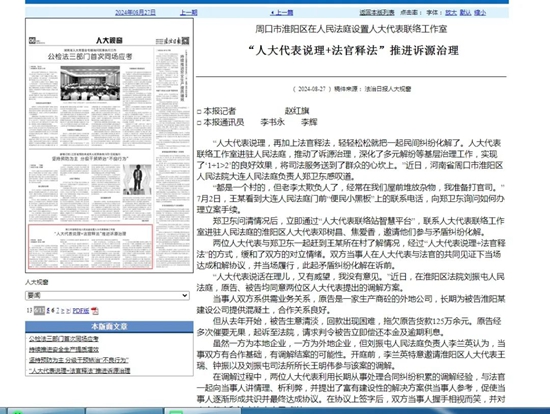
Task: Open the second article link in 本版面文章
Action: coord(63,349)
